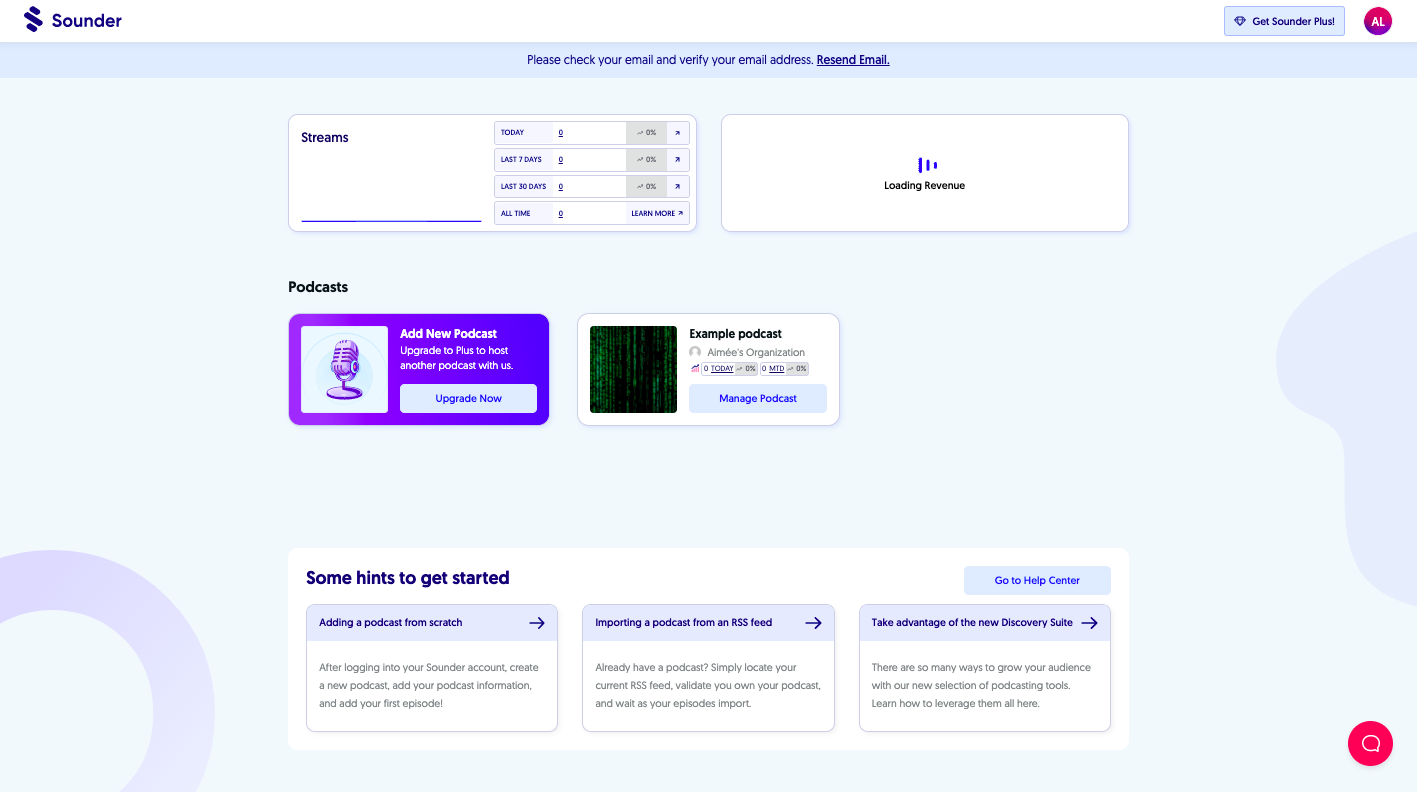Viewport: 1417px width, 792px height.
Task: Open Manage Podcast for Example podcast
Action: (x=757, y=398)
